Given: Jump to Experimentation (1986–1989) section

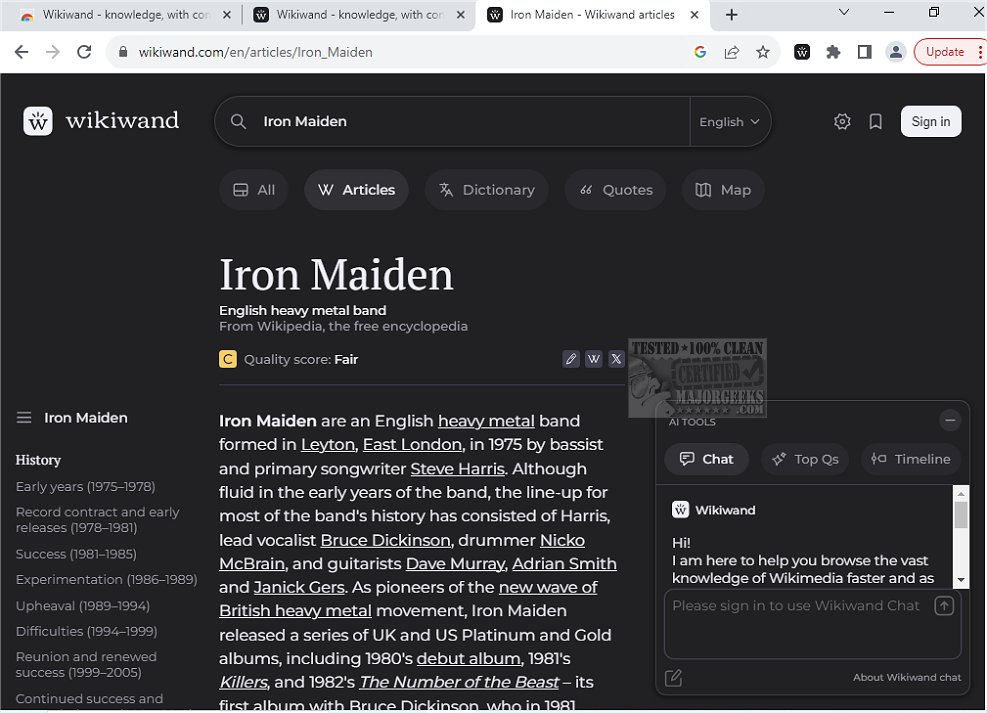Looking at the screenshot, I should (106, 580).
